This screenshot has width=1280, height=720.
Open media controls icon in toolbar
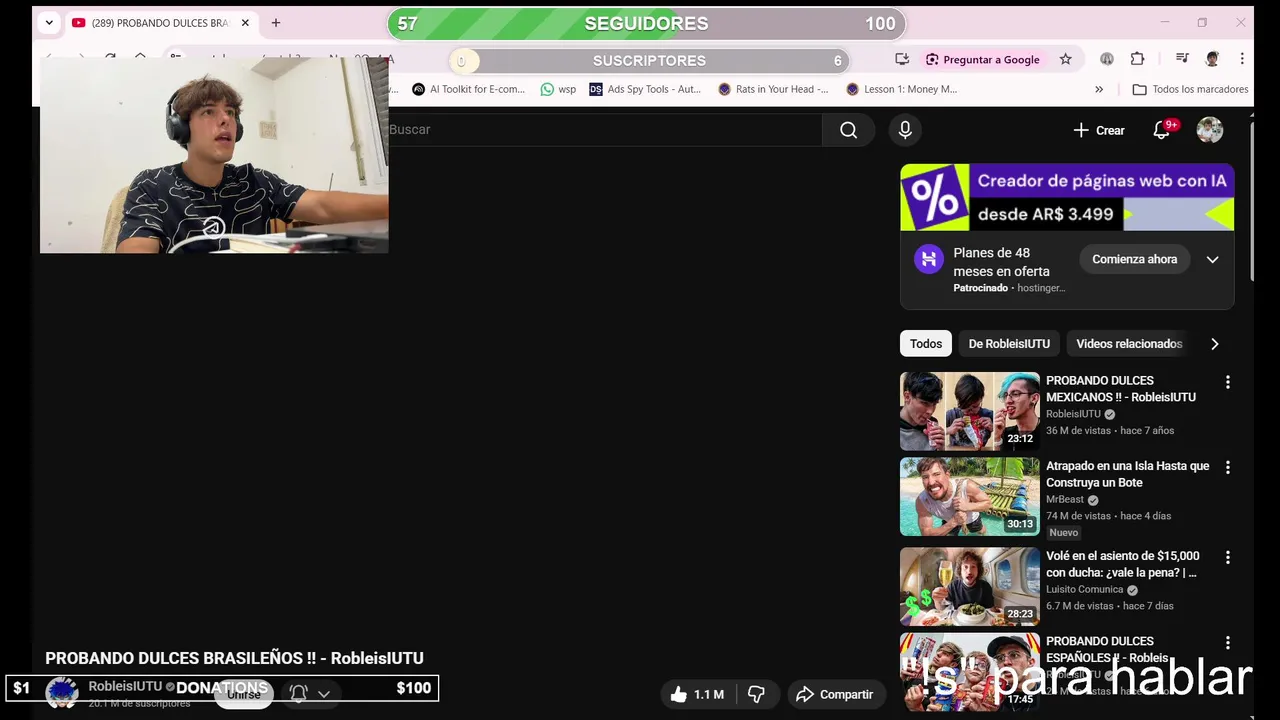[x=1182, y=59]
